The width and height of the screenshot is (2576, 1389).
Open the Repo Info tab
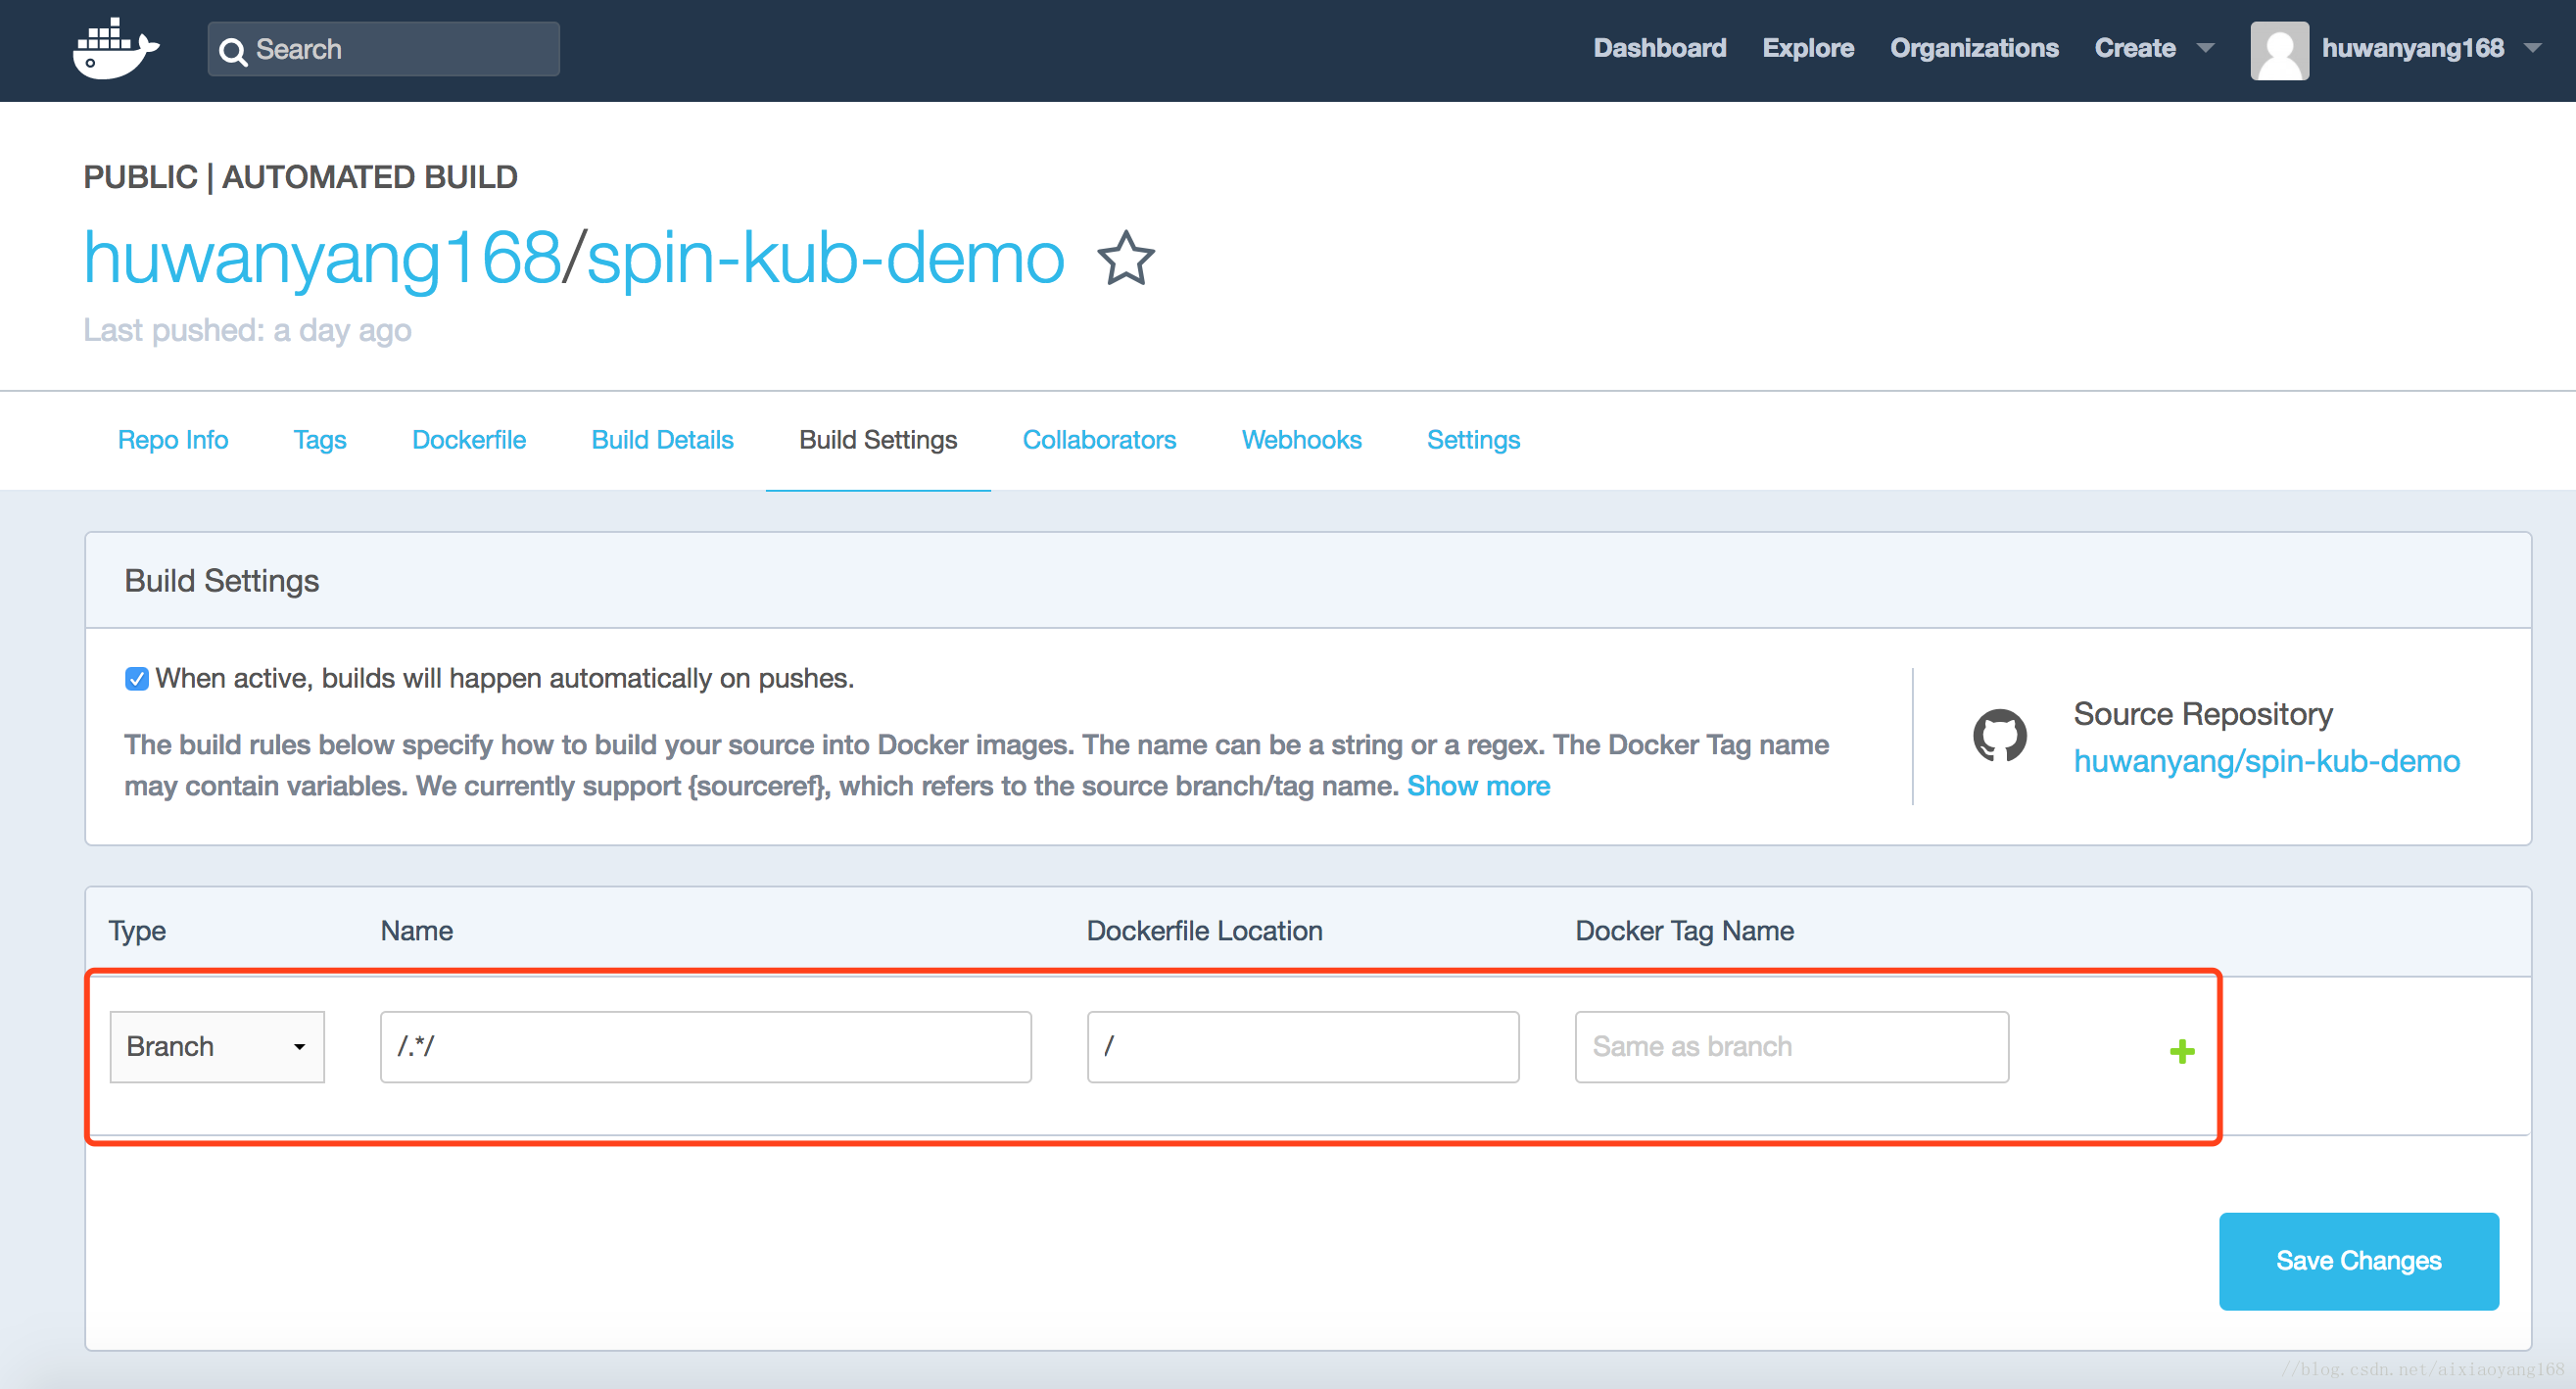pyautogui.click(x=173, y=440)
